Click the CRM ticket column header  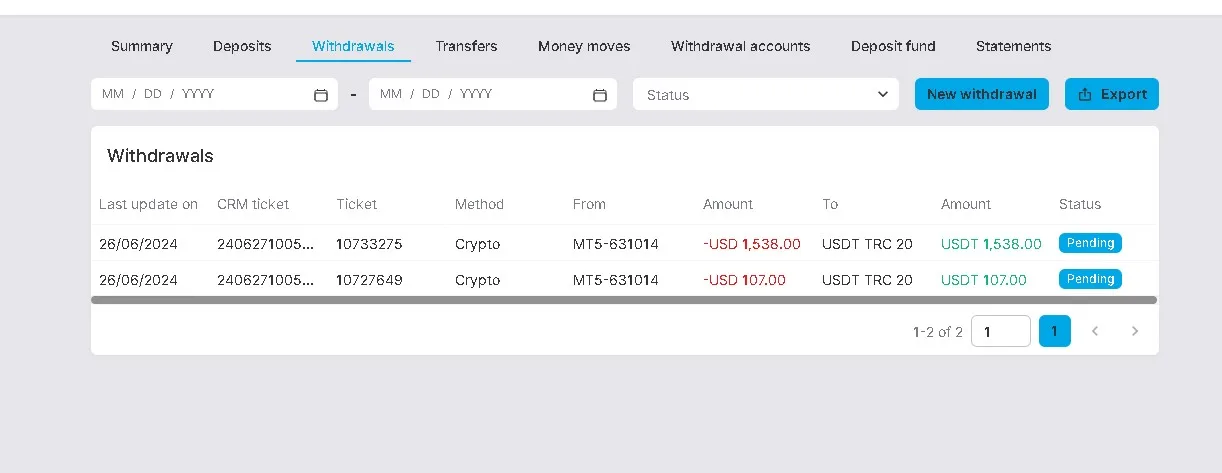pyautogui.click(x=253, y=204)
